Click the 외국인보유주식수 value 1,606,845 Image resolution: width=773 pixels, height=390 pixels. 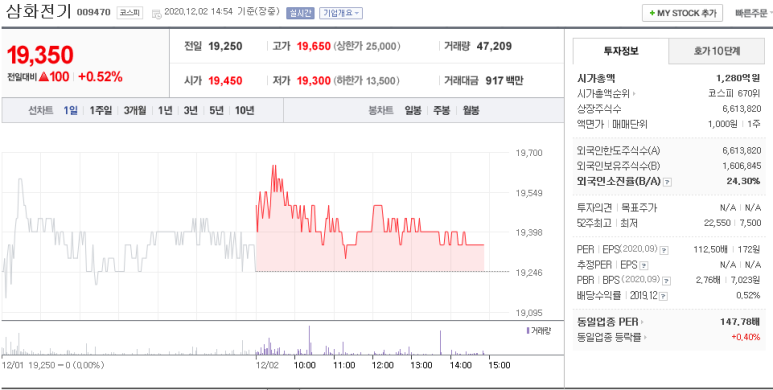741,166
